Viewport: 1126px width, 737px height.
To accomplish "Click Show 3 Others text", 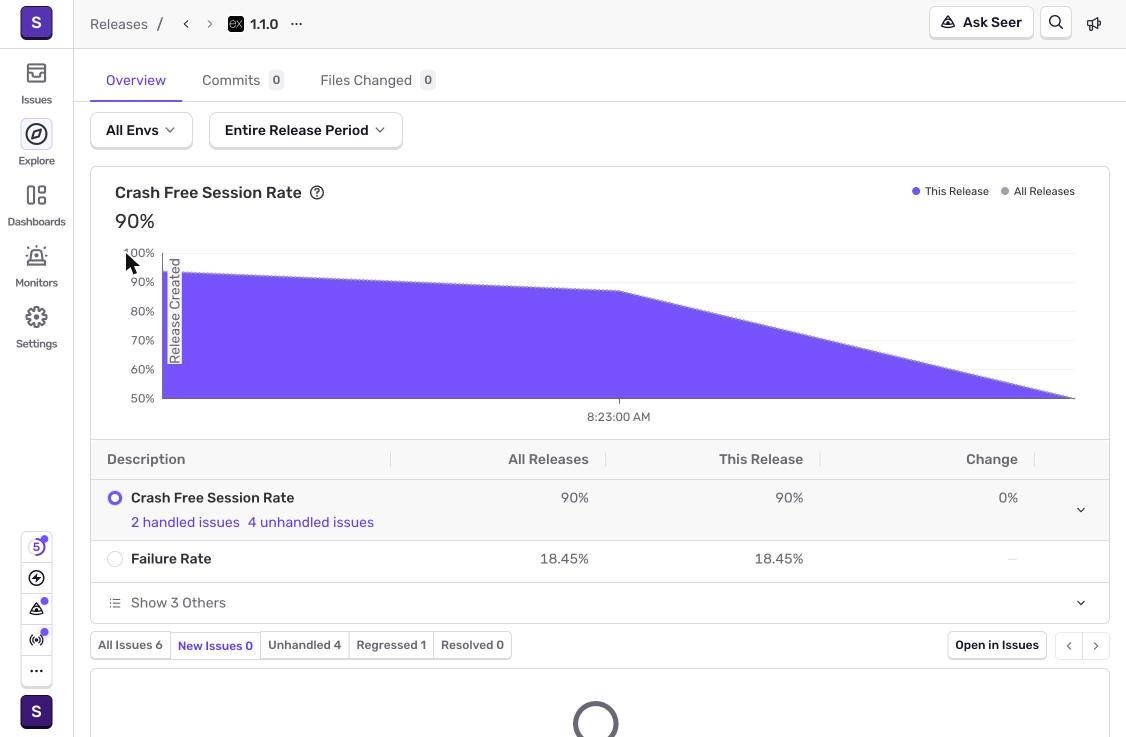I will coord(178,603).
